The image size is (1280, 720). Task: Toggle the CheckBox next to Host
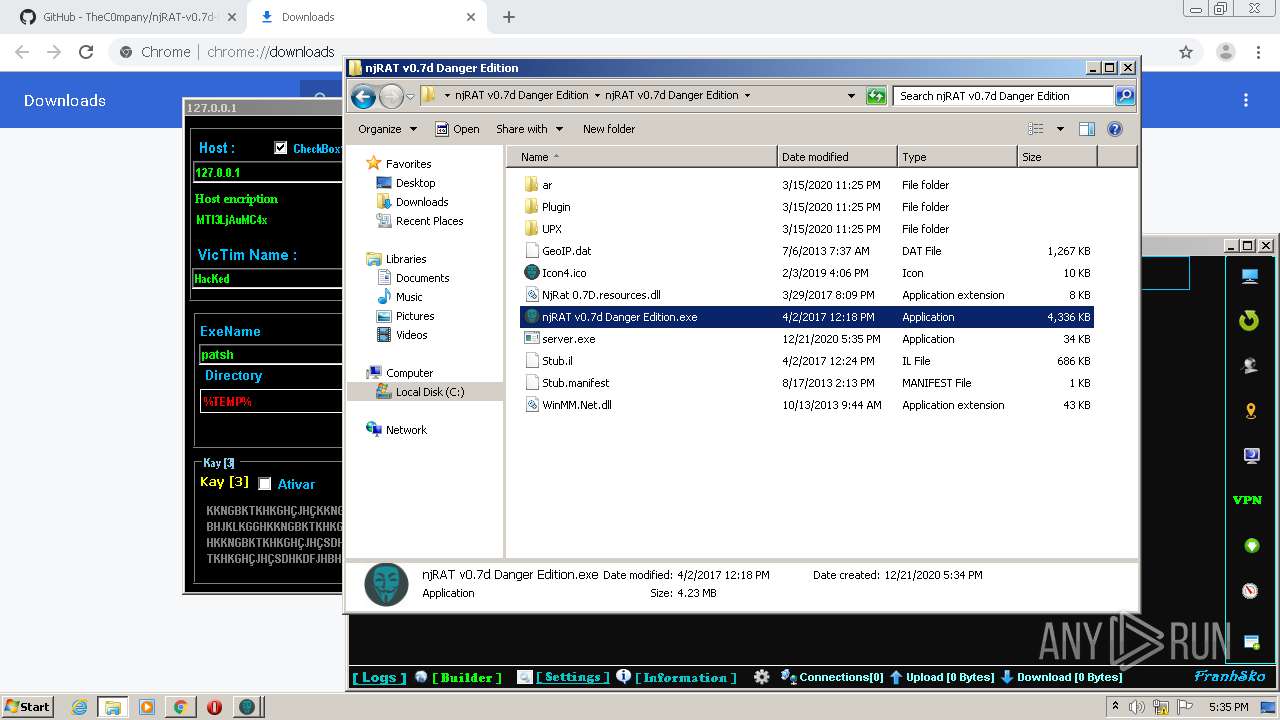[281, 148]
